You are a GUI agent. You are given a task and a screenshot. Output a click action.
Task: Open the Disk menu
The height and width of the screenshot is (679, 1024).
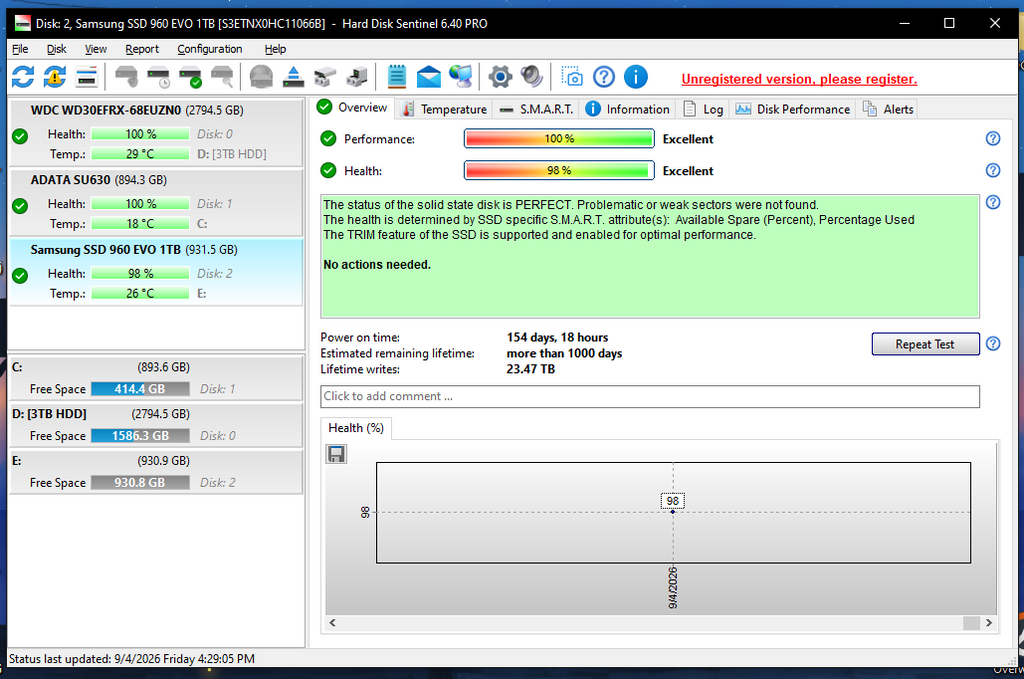click(x=56, y=49)
